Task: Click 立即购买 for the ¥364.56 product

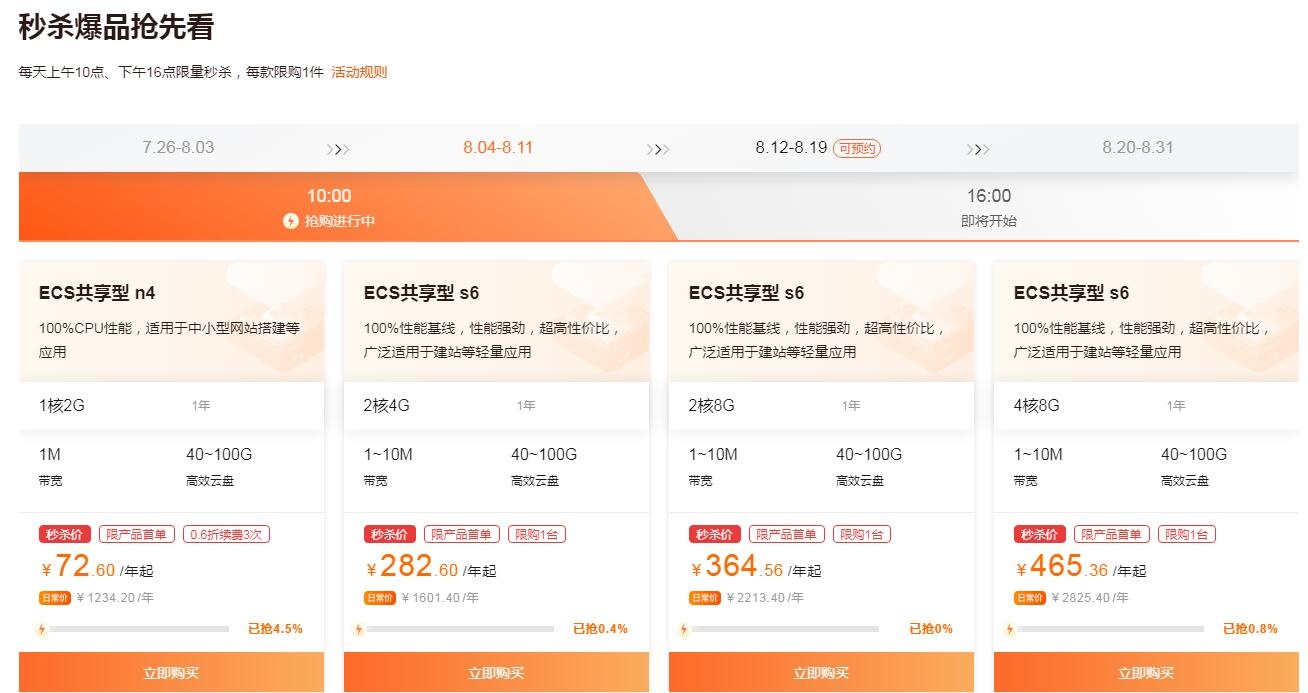Action: [x=821, y=672]
